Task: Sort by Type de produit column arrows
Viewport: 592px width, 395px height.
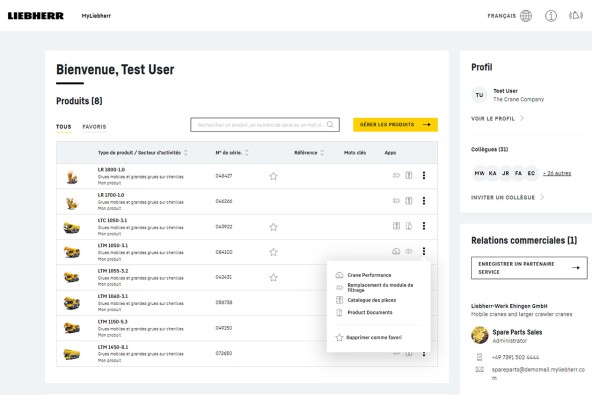Action: pos(186,153)
